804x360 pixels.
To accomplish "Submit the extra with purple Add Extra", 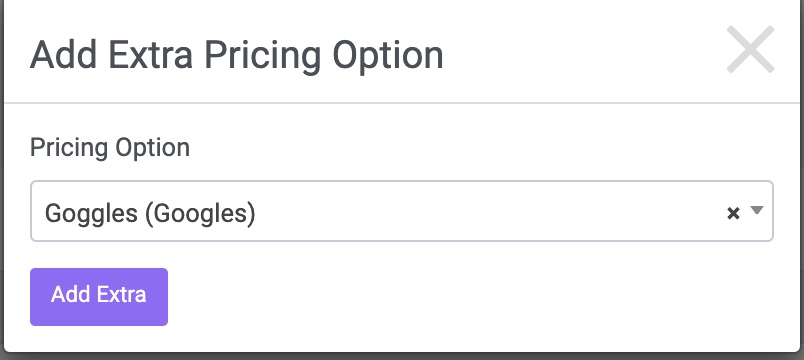I will tap(99, 296).
